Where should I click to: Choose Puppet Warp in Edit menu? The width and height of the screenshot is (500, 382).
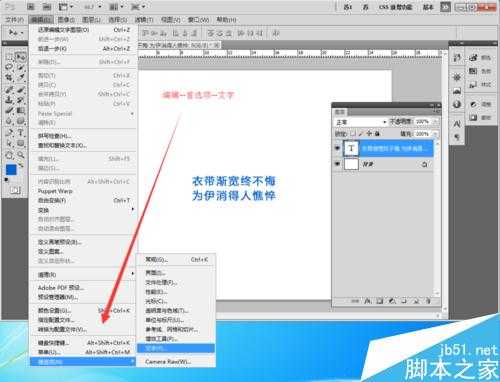[x=84, y=191]
